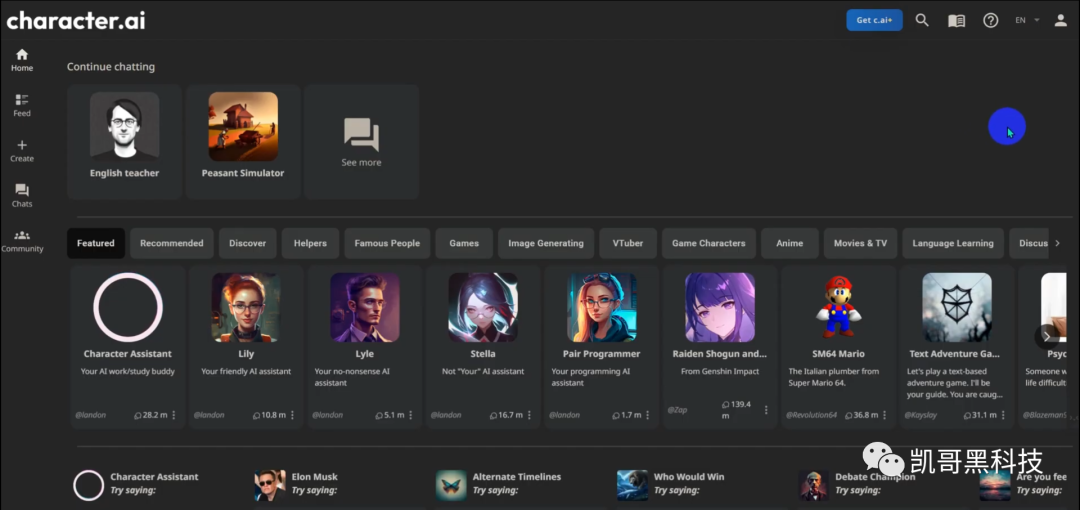Open Text Adventure Game avatar
This screenshot has height=510, width=1080.
tap(957, 307)
